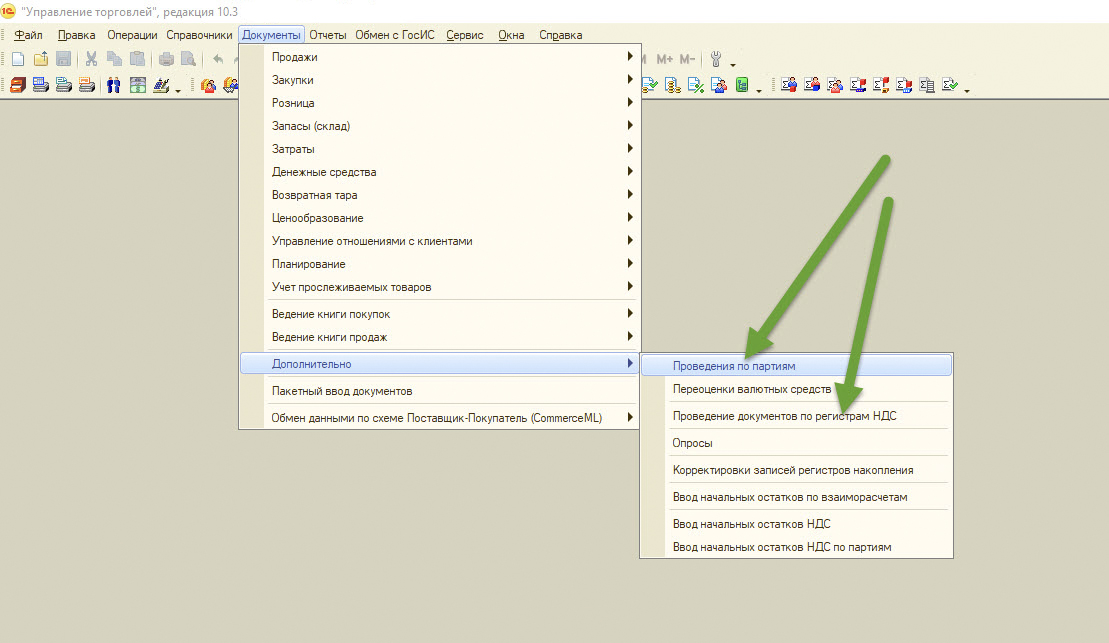
Task: Open dropdown arrow after cash register icon
Action: click(178, 91)
